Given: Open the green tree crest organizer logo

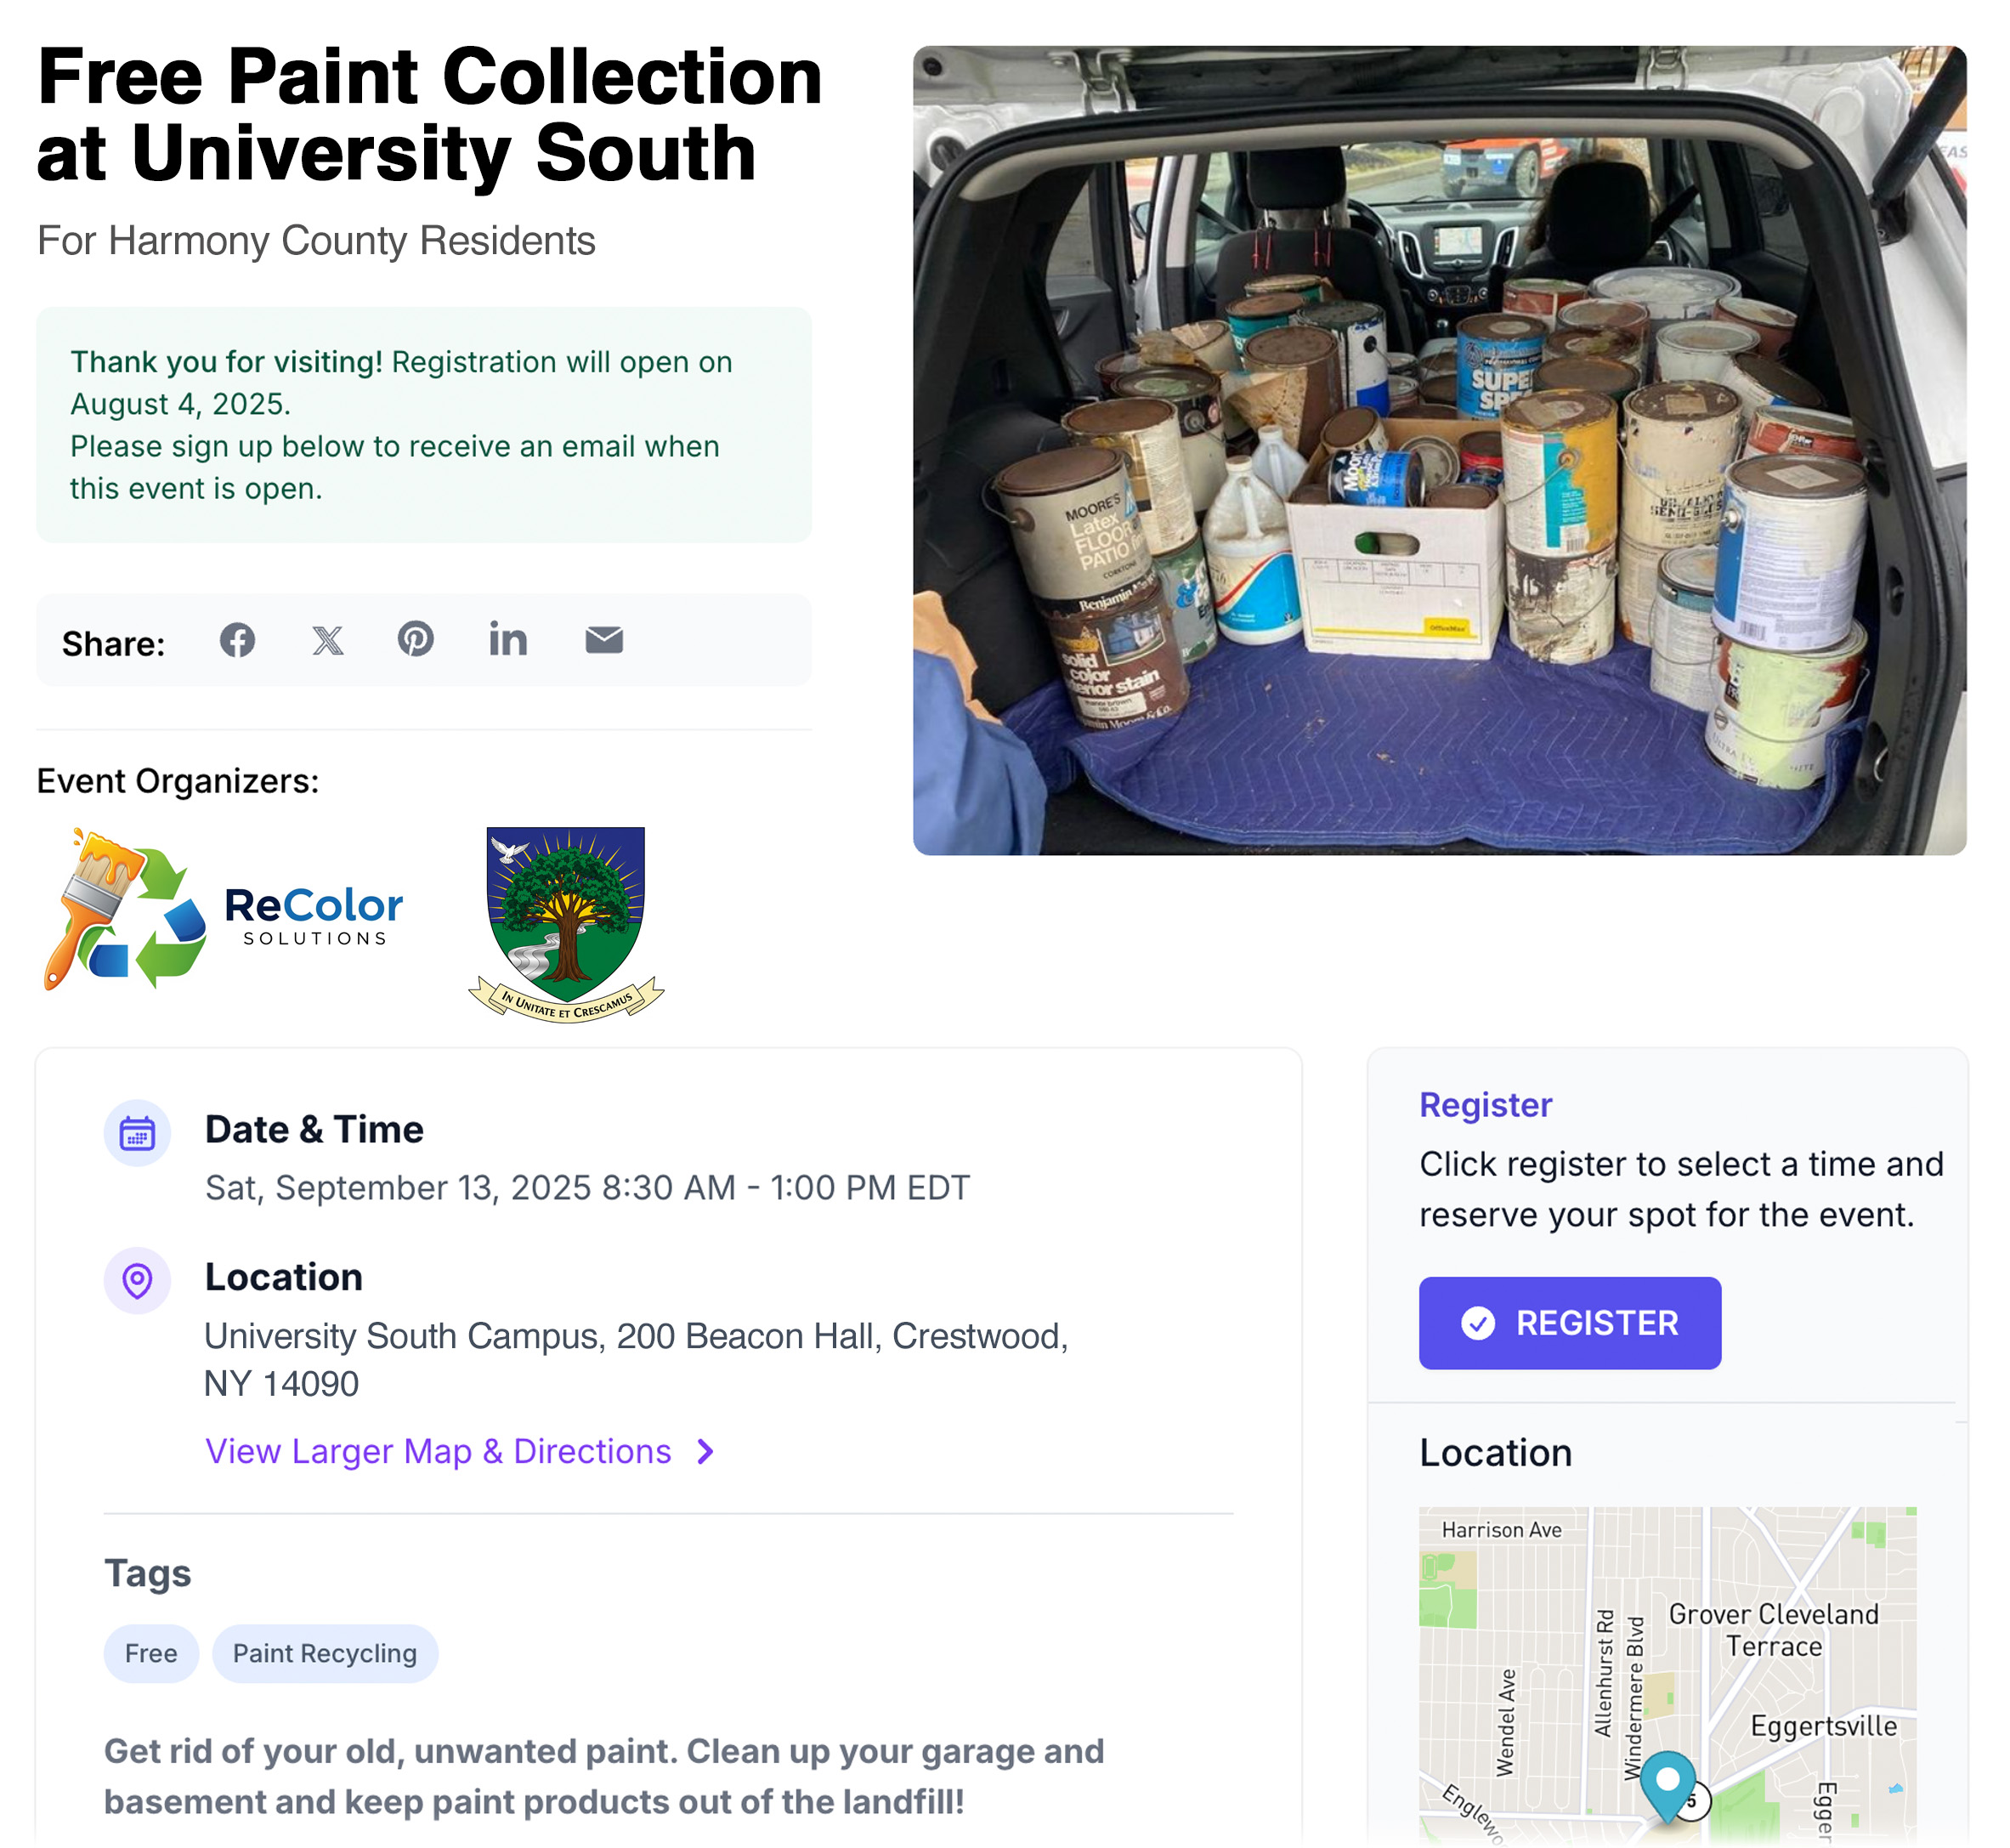Looking at the screenshot, I should click(x=566, y=924).
